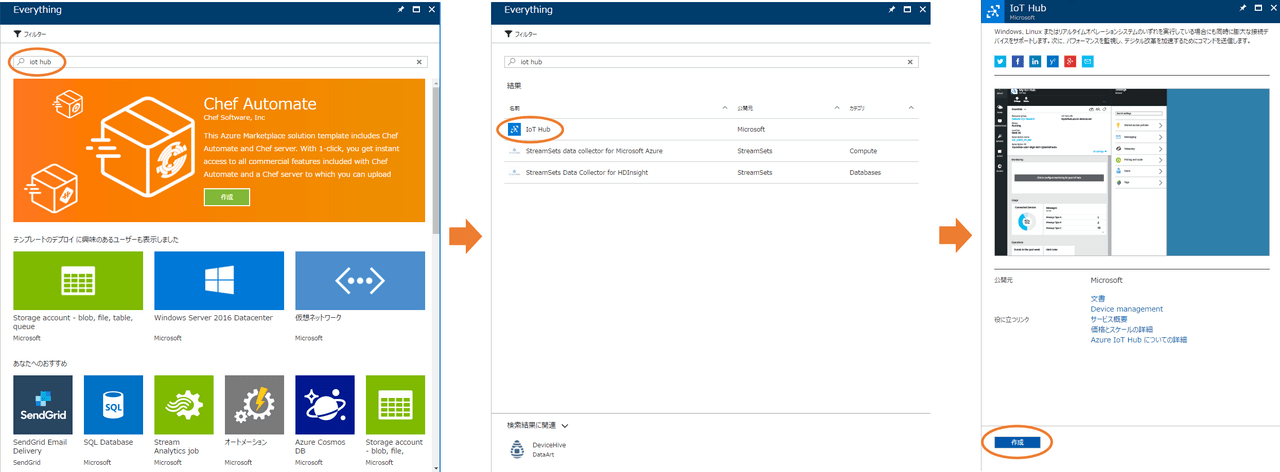Open the 文書 documentation link
The image size is (1280, 472).
click(x=1098, y=299)
